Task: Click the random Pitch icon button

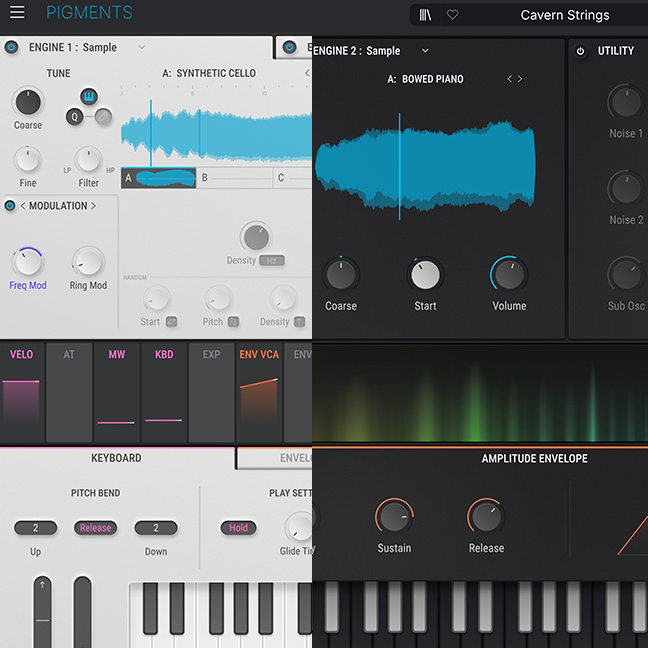Action: click(233, 322)
